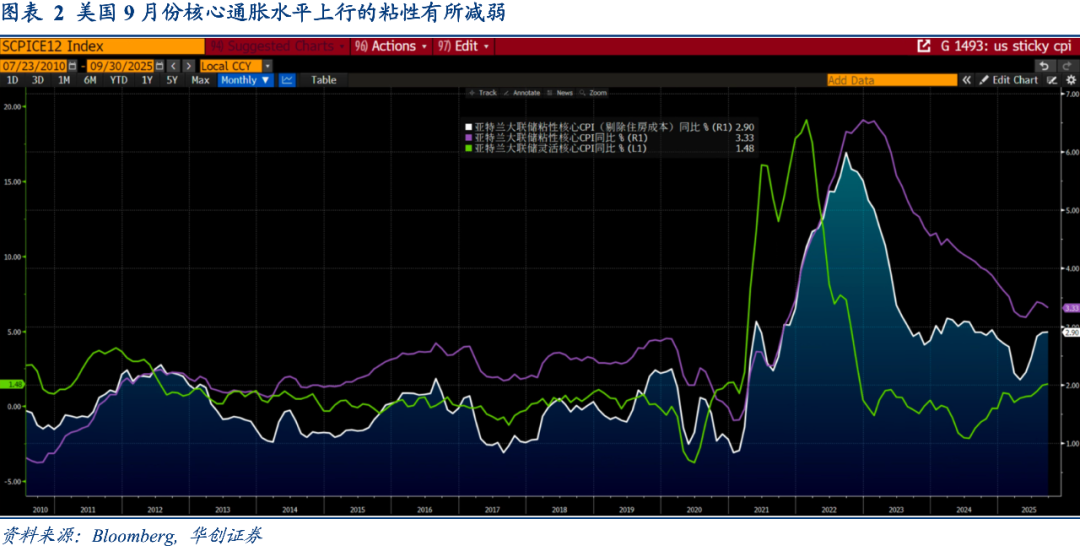Select the YTD range tab
1080x546 pixels.
click(118, 80)
